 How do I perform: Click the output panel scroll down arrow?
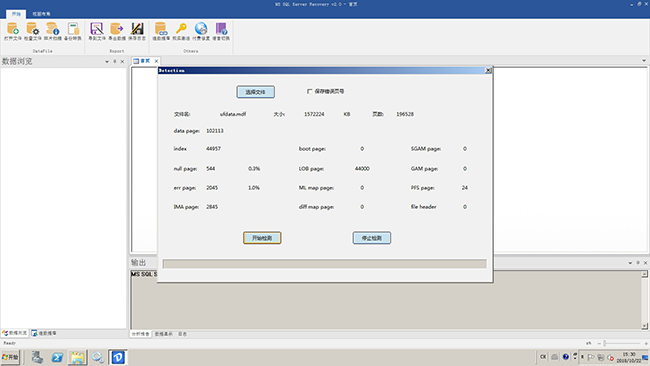[645, 326]
